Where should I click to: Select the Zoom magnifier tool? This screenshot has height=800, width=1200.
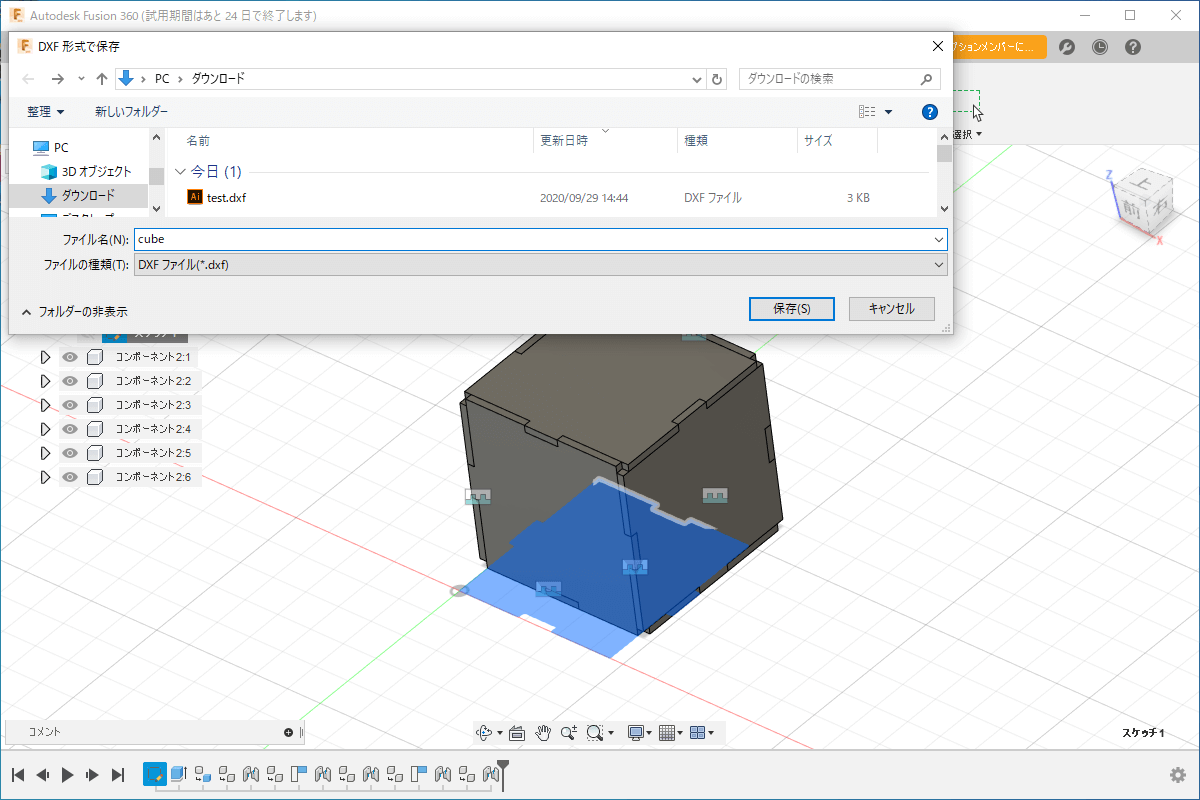point(569,733)
